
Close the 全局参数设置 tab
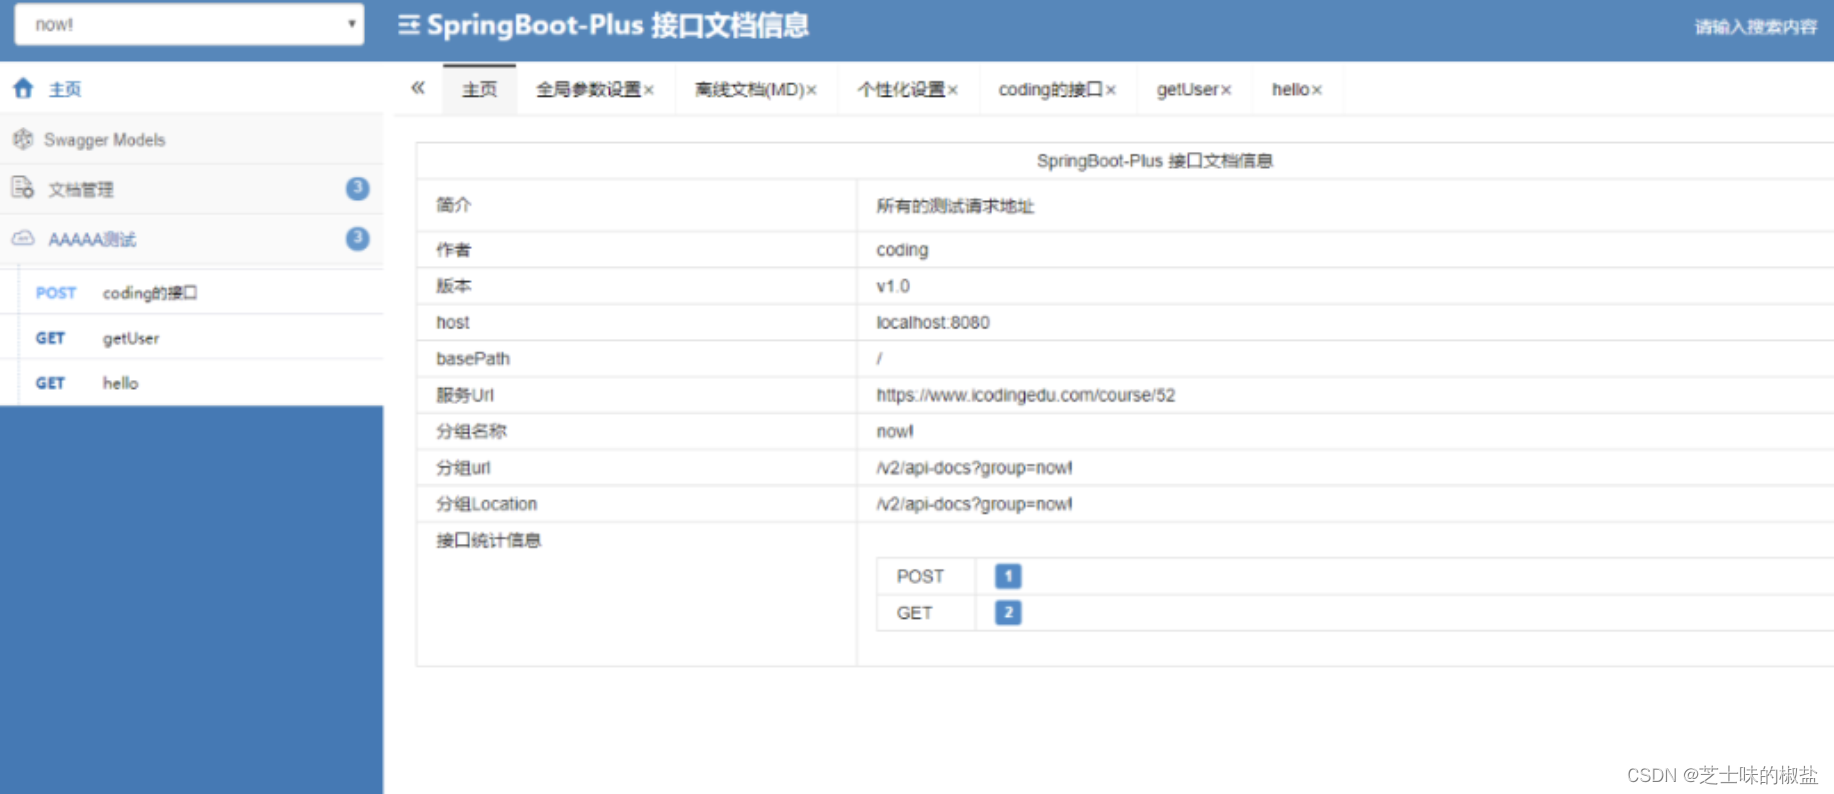tap(649, 90)
